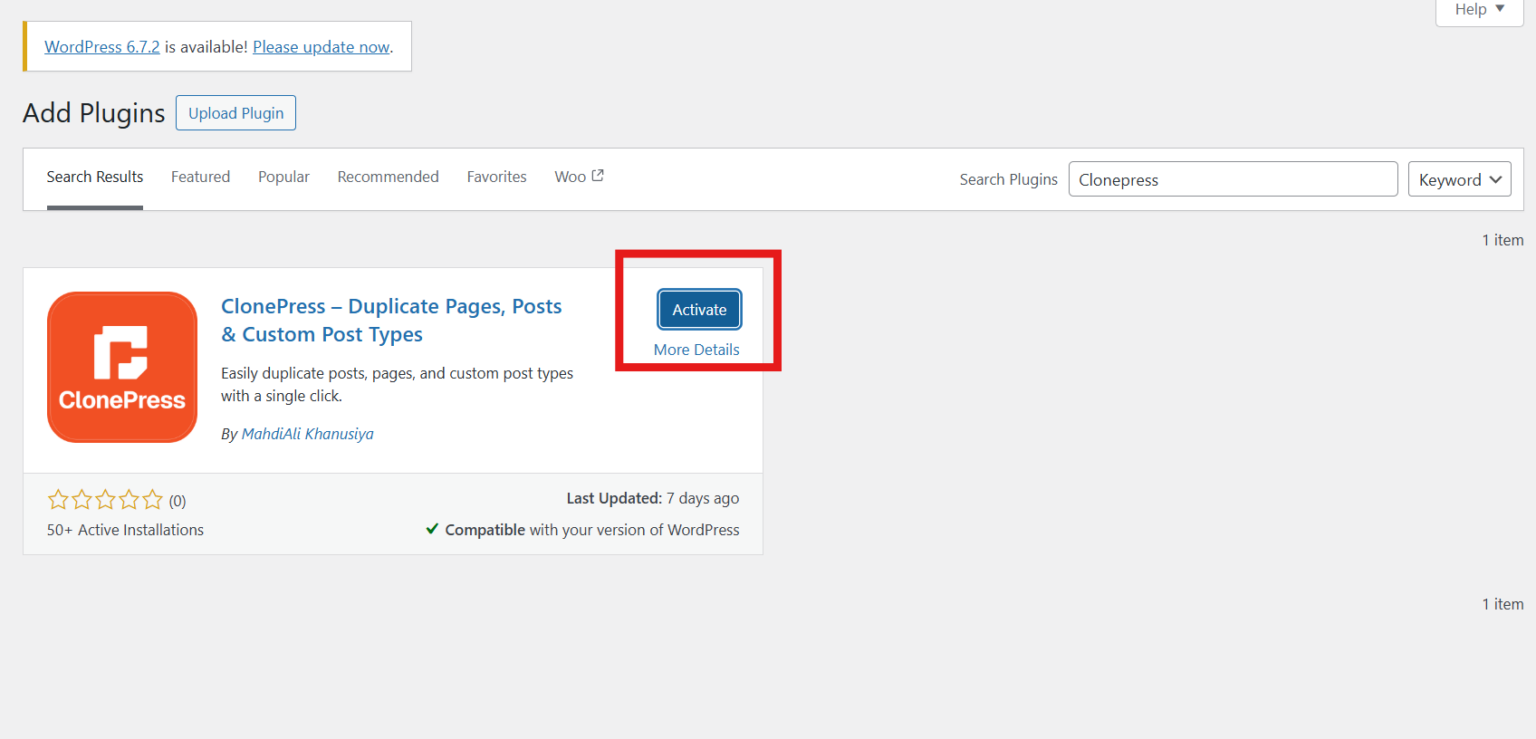1536x739 pixels.
Task: Expand the Help panel chevron
Action: point(1499,9)
